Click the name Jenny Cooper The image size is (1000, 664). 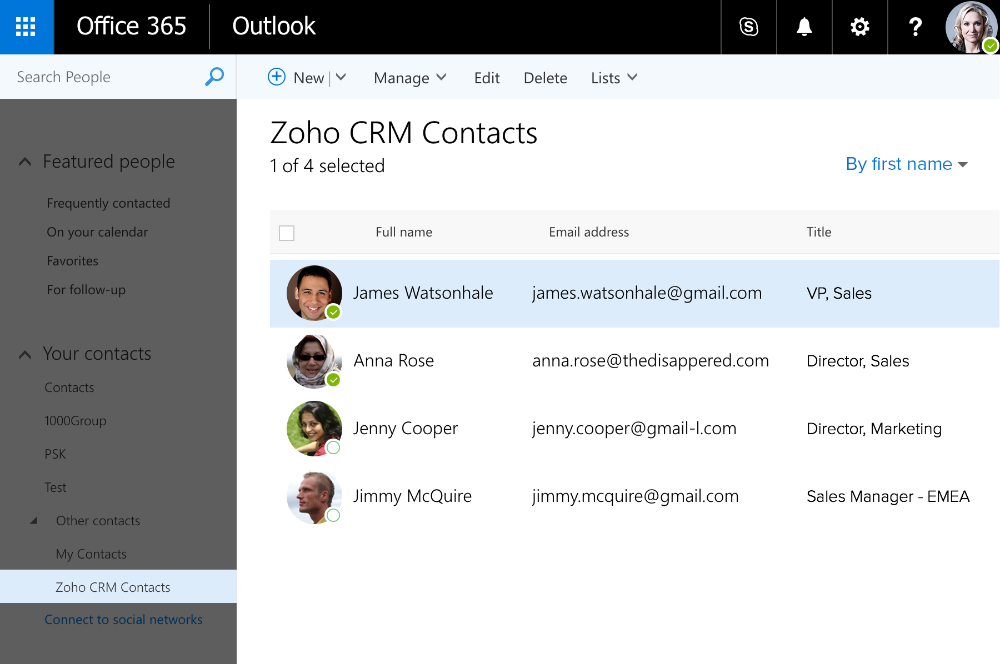click(x=406, y=429)
